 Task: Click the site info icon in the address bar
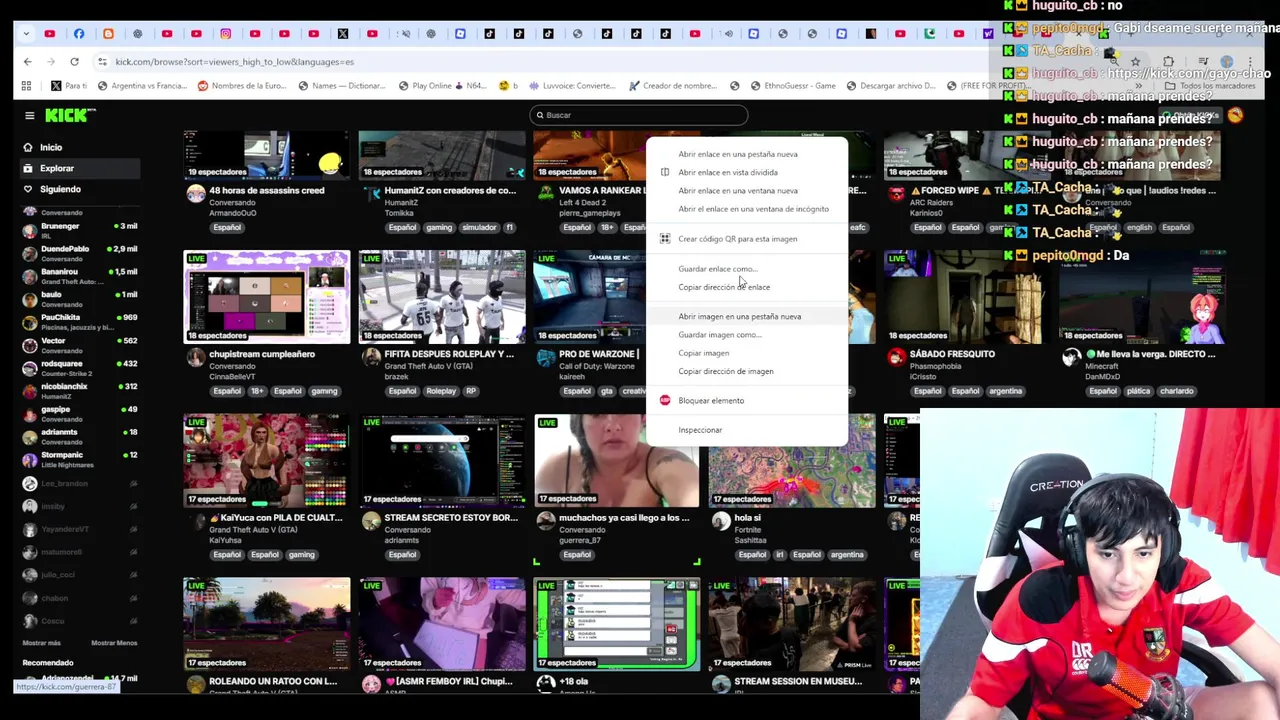tap(102, 62)
